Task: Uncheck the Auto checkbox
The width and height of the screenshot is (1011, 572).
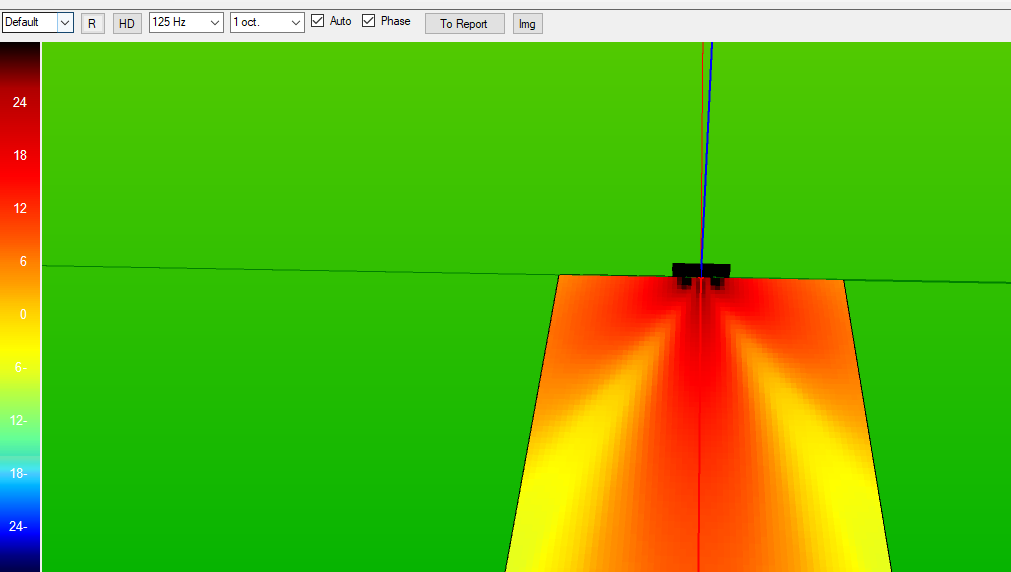Action: (317, 21)
